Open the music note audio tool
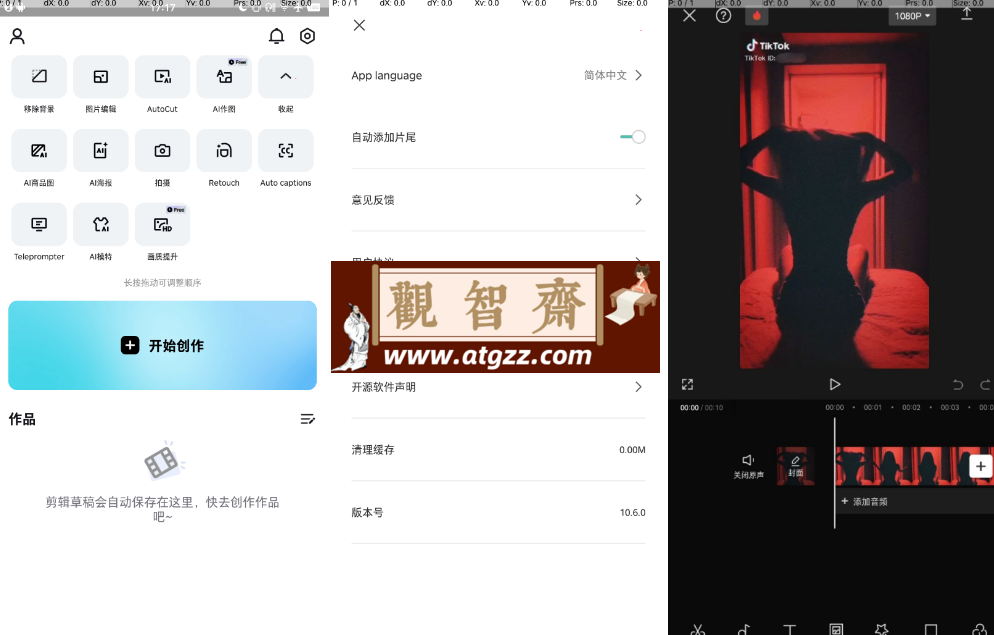Image resolution: width=994 pixels, height=635 pixels. [x=744, y=630]
